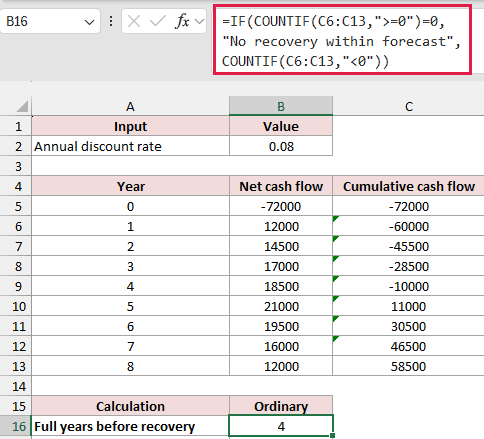484x439 pixels.
Task: Select row 11 header
Action: point(16,326)
